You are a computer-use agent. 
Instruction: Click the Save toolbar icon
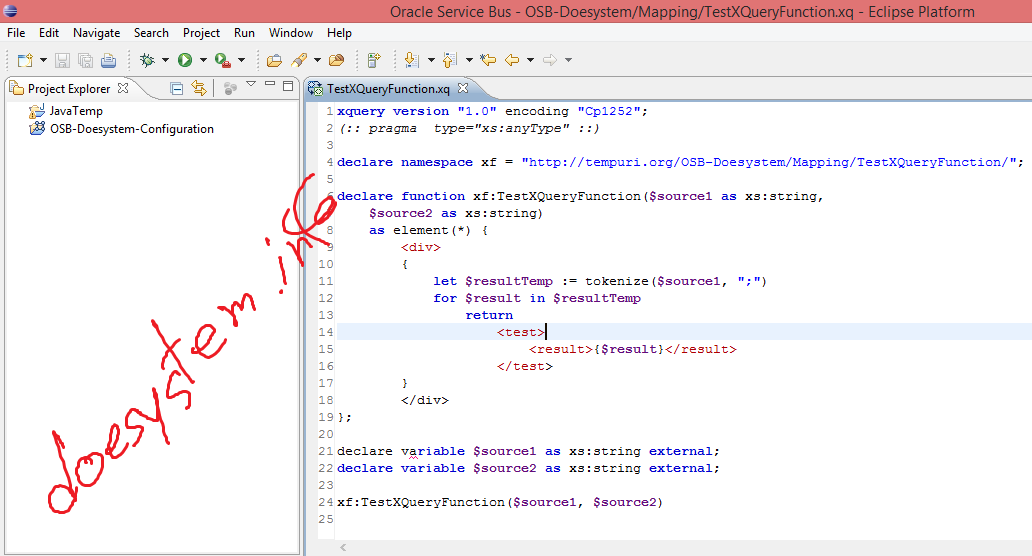pos(63,61)
